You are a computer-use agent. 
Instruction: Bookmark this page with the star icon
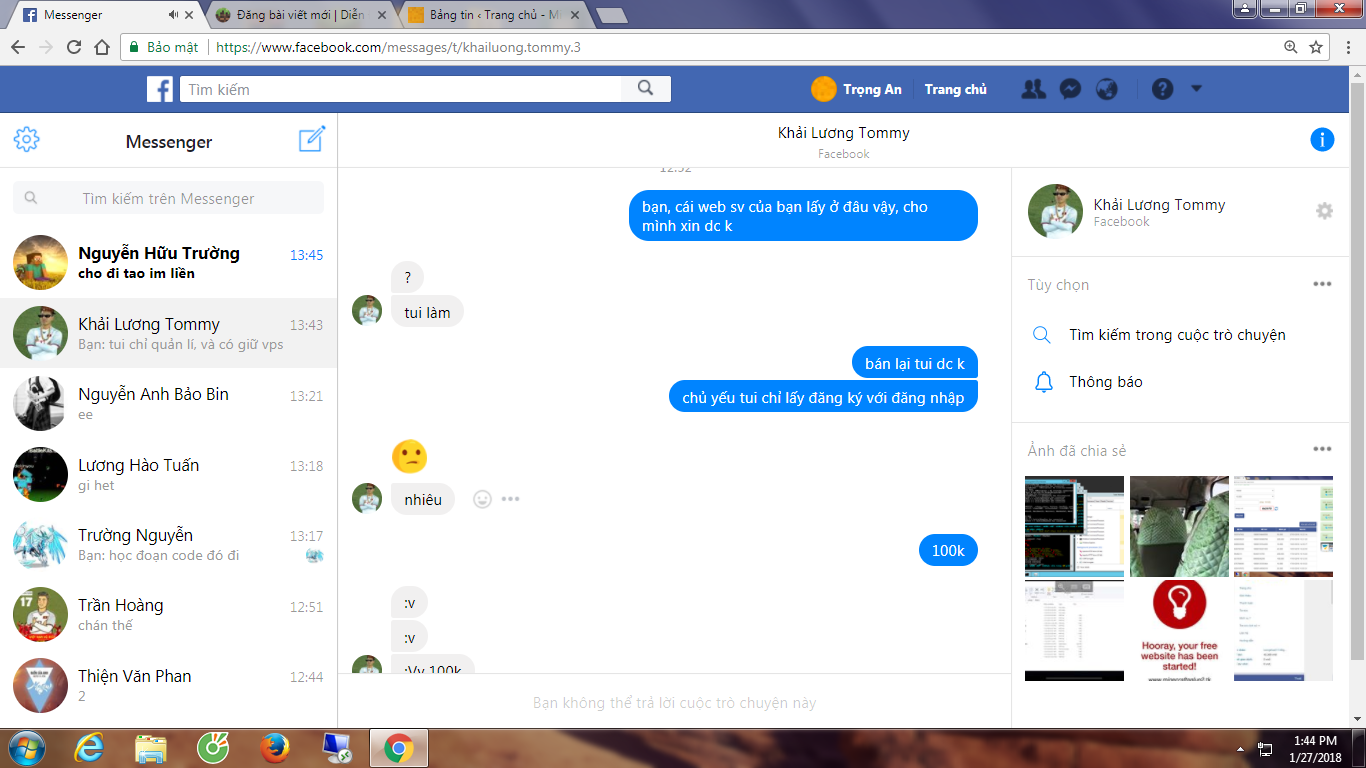pyautogui.click(x=1316, y=47)
